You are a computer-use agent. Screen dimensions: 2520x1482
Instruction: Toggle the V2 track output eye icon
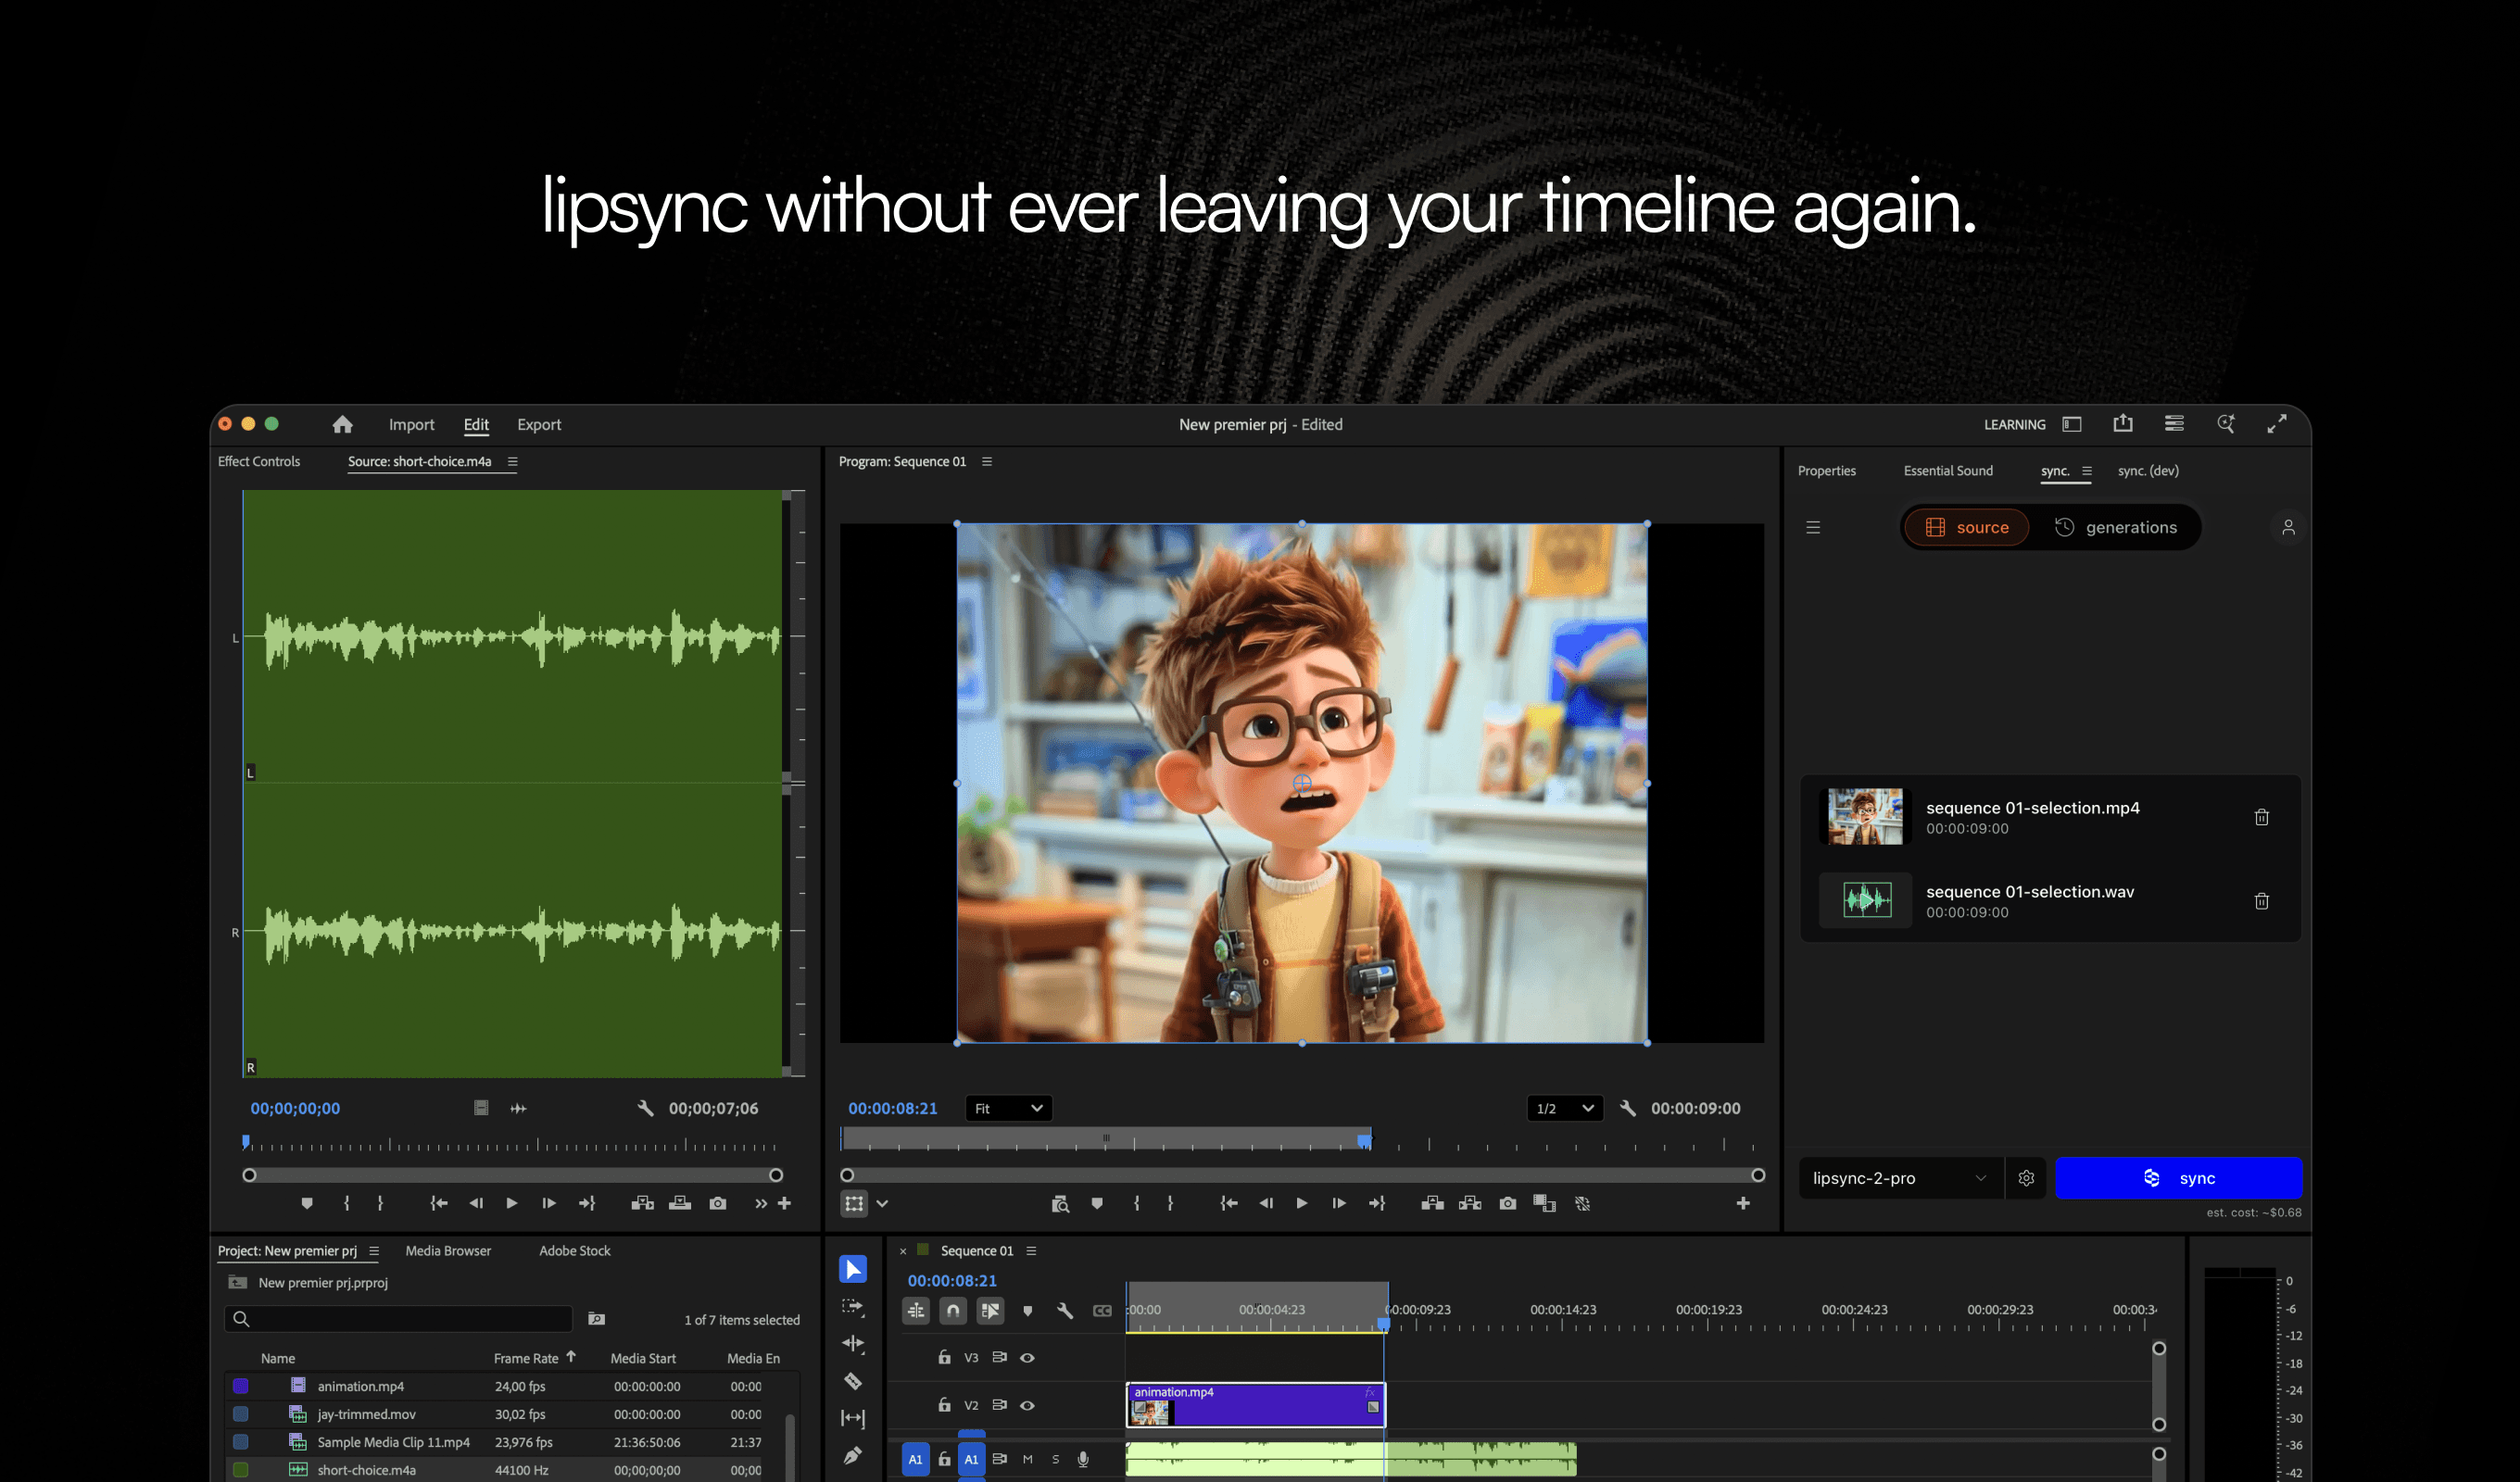(1029, 1407)
